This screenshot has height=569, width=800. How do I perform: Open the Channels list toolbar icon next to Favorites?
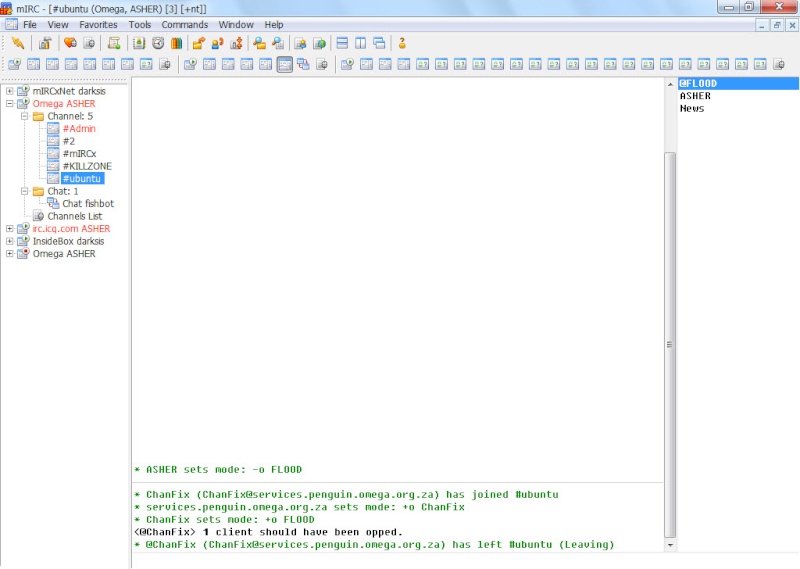coord(89,43)
